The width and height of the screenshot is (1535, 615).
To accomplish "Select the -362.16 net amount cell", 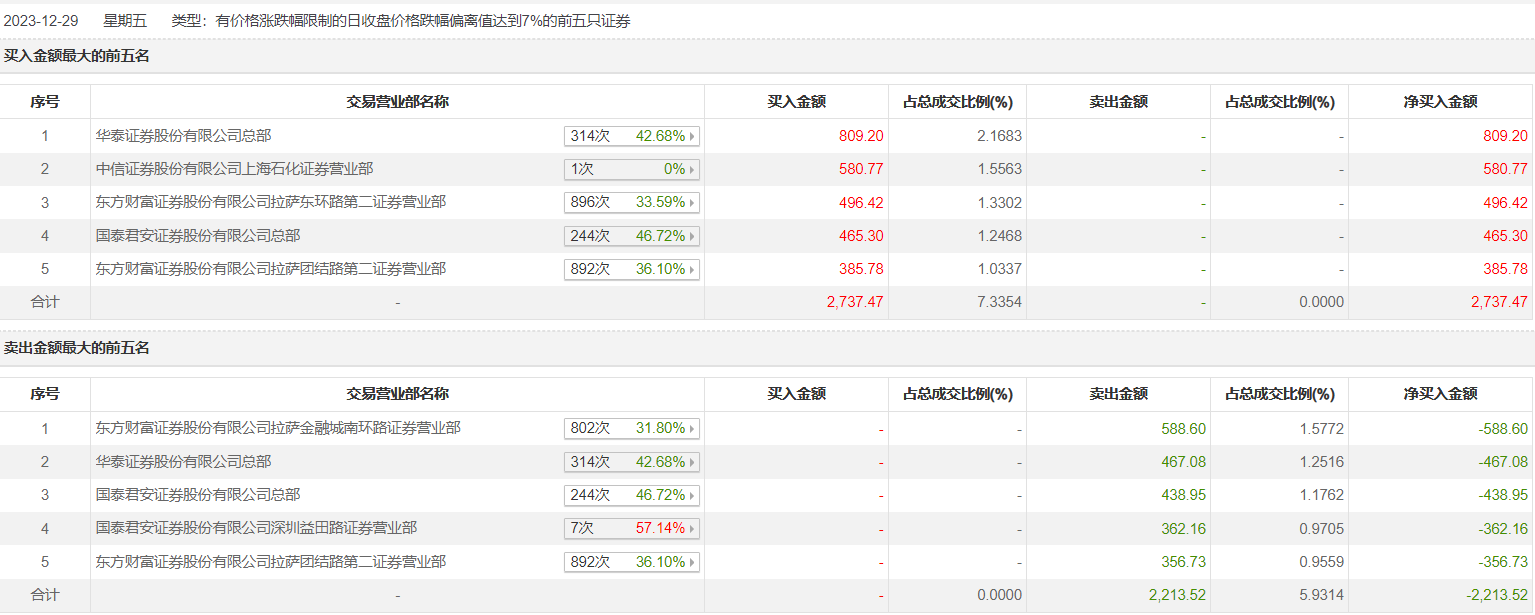I will coord(1503,528).
